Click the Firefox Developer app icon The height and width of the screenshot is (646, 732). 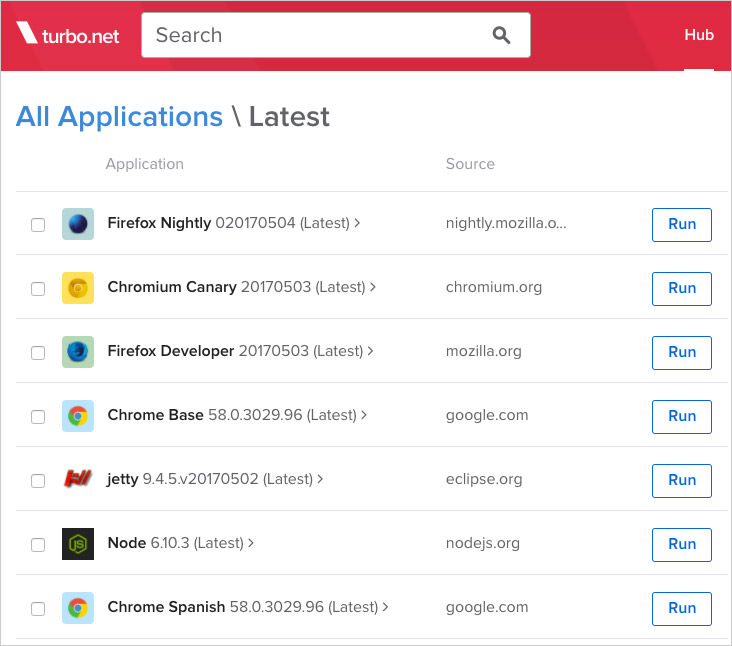click(x=78, y=351)
